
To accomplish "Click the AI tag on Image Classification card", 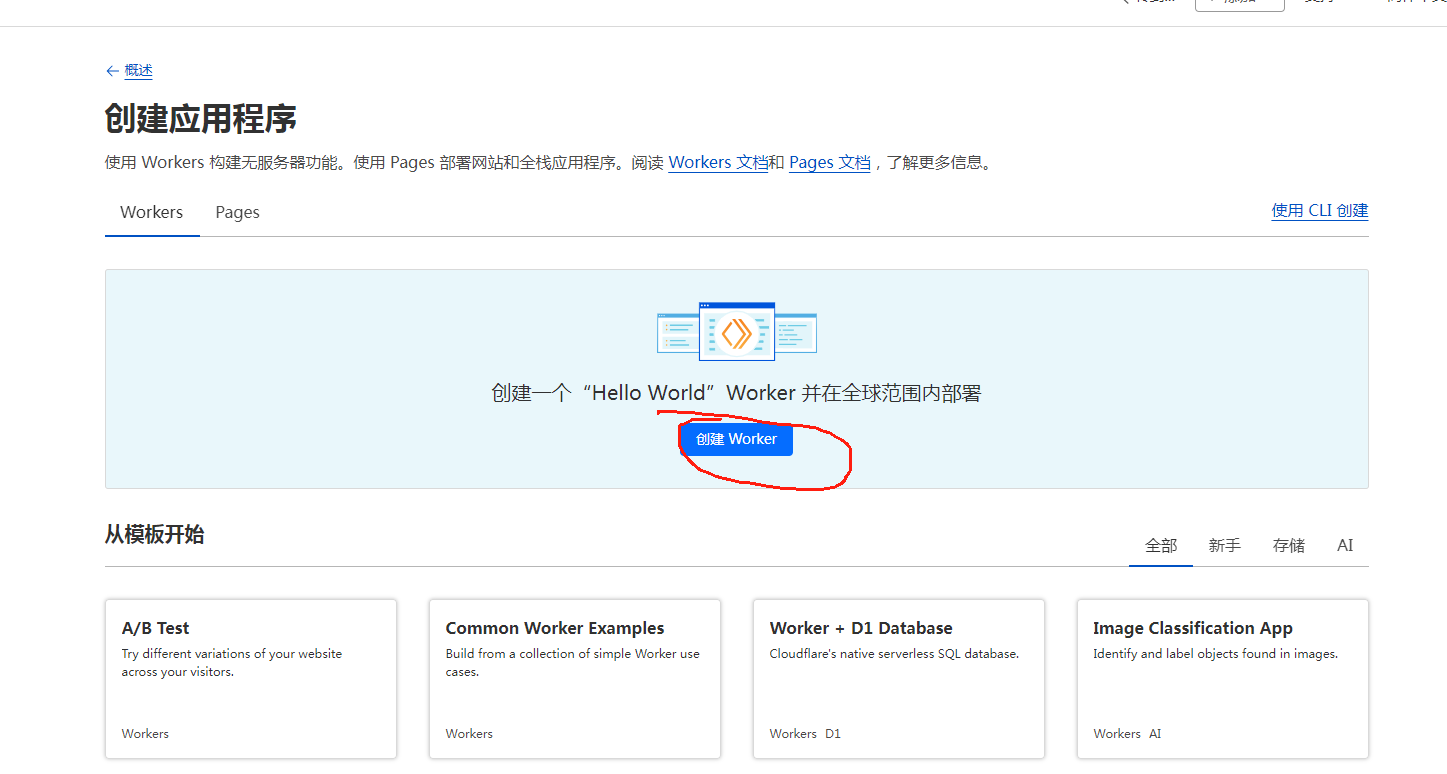I will (x=1155, y=734).
